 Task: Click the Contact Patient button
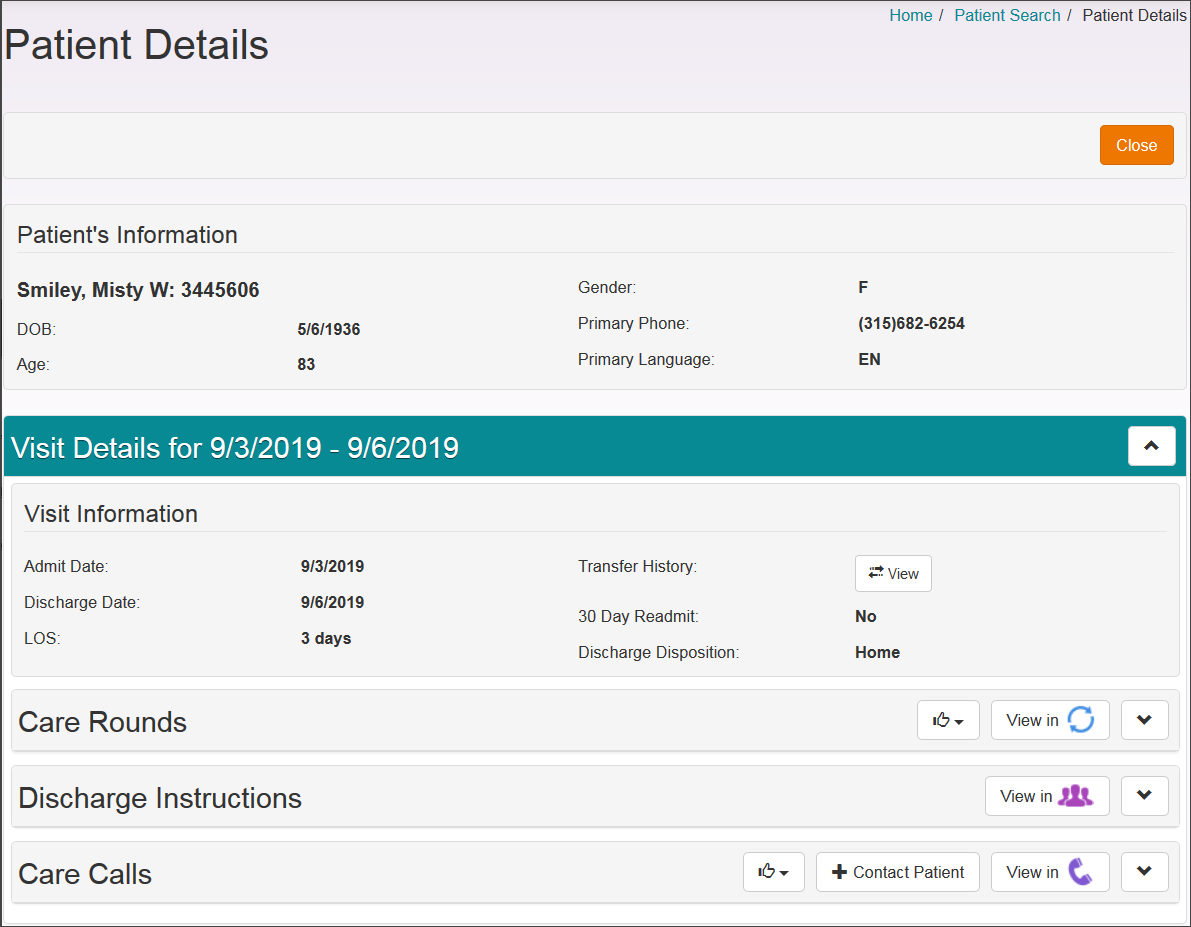[x=897, y=872]
